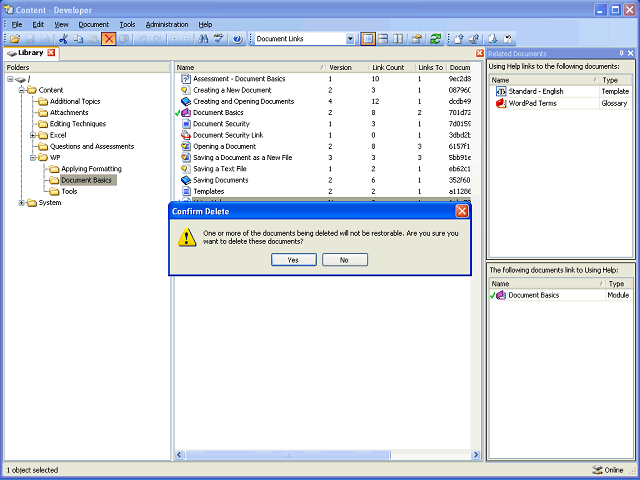Click the Copy toolbar icon
This screenshot has width=640, height=480.
tap(78, 39)
